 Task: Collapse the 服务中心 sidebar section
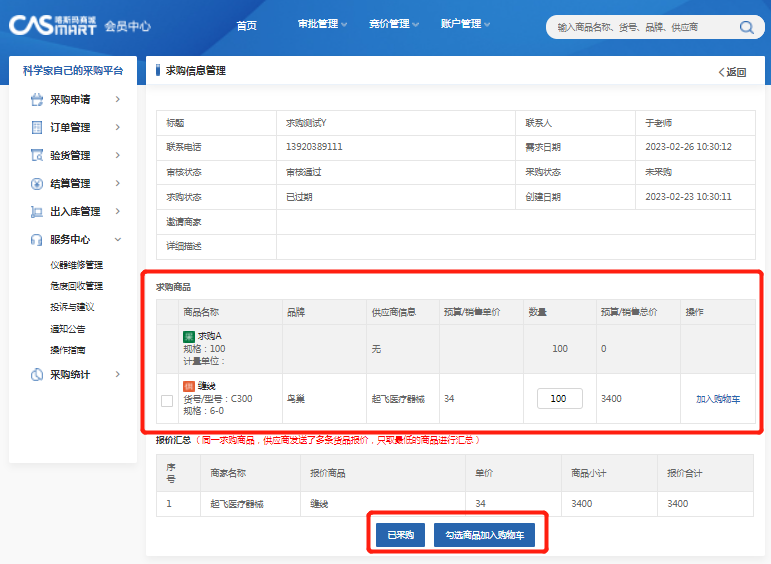118,240
